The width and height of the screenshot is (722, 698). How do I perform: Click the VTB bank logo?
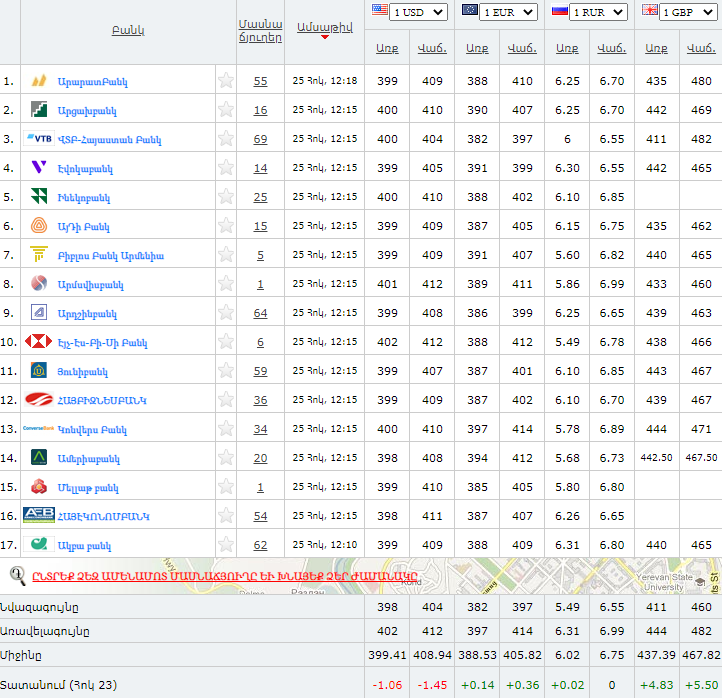[39, 139]
